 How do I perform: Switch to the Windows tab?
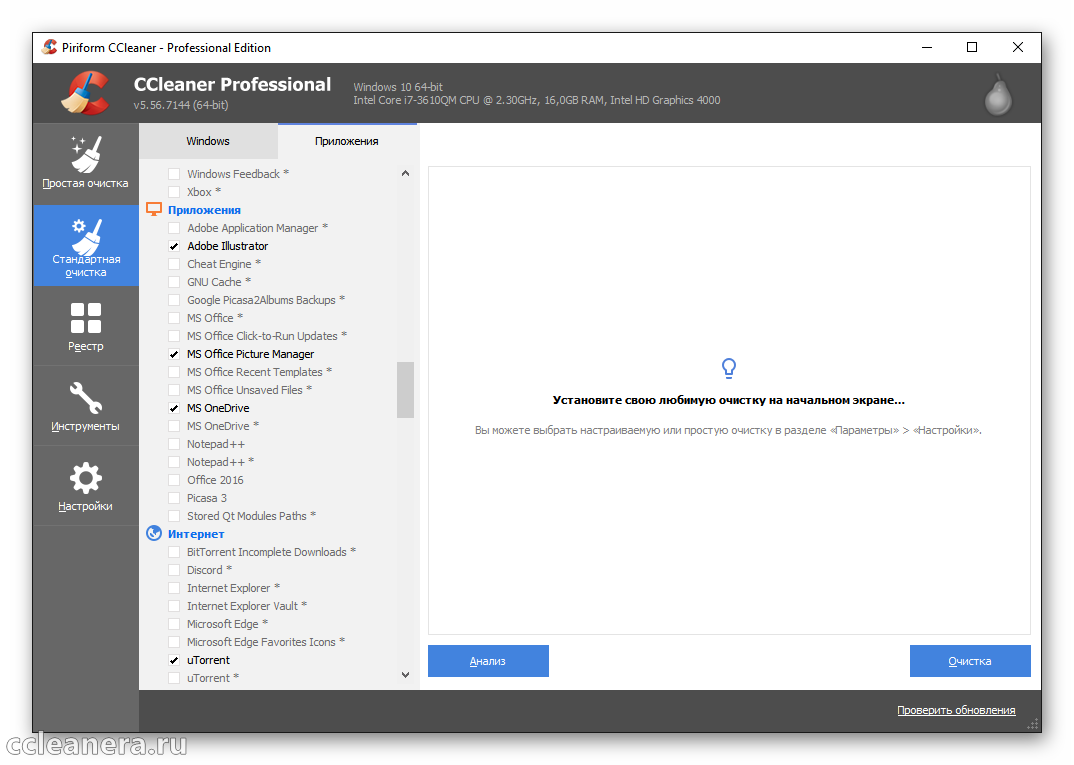[x=208, y=141]
